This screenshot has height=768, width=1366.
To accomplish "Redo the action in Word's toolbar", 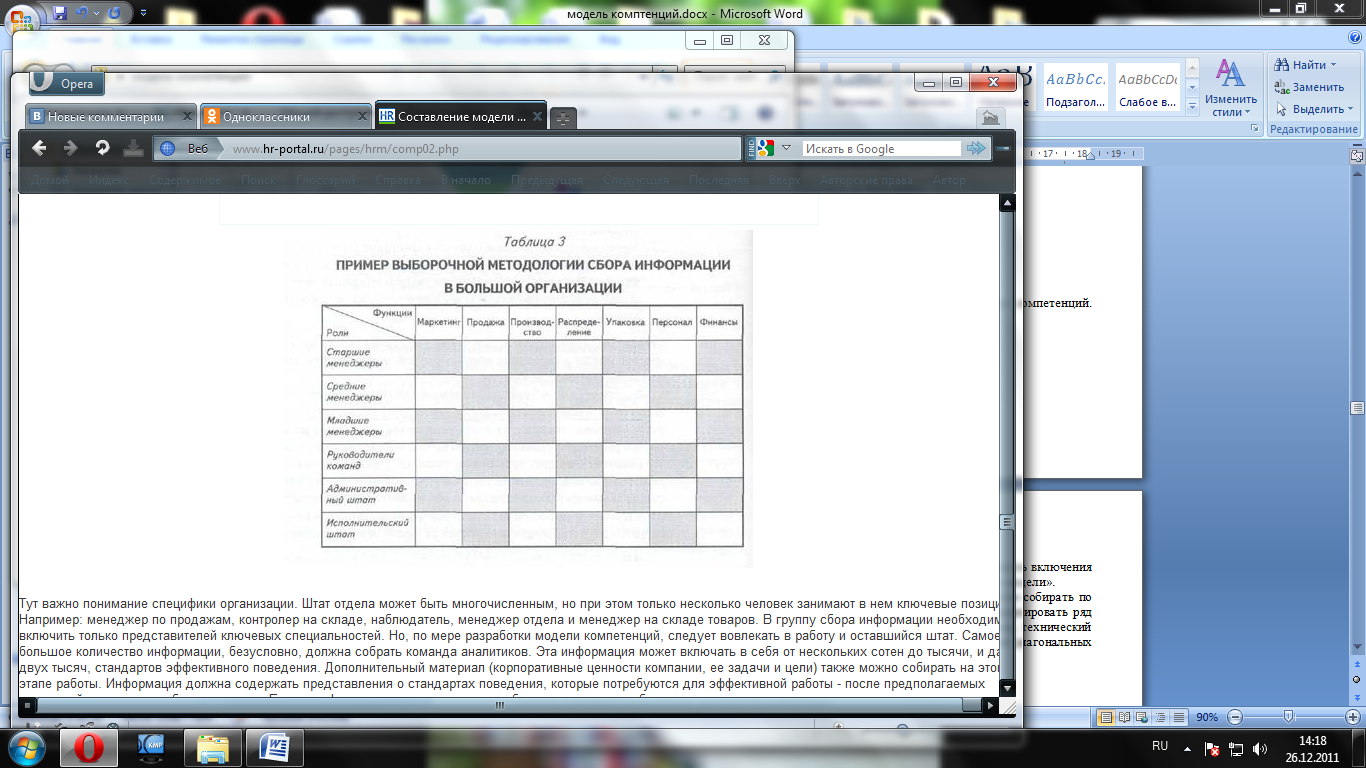I will (115, 13).
